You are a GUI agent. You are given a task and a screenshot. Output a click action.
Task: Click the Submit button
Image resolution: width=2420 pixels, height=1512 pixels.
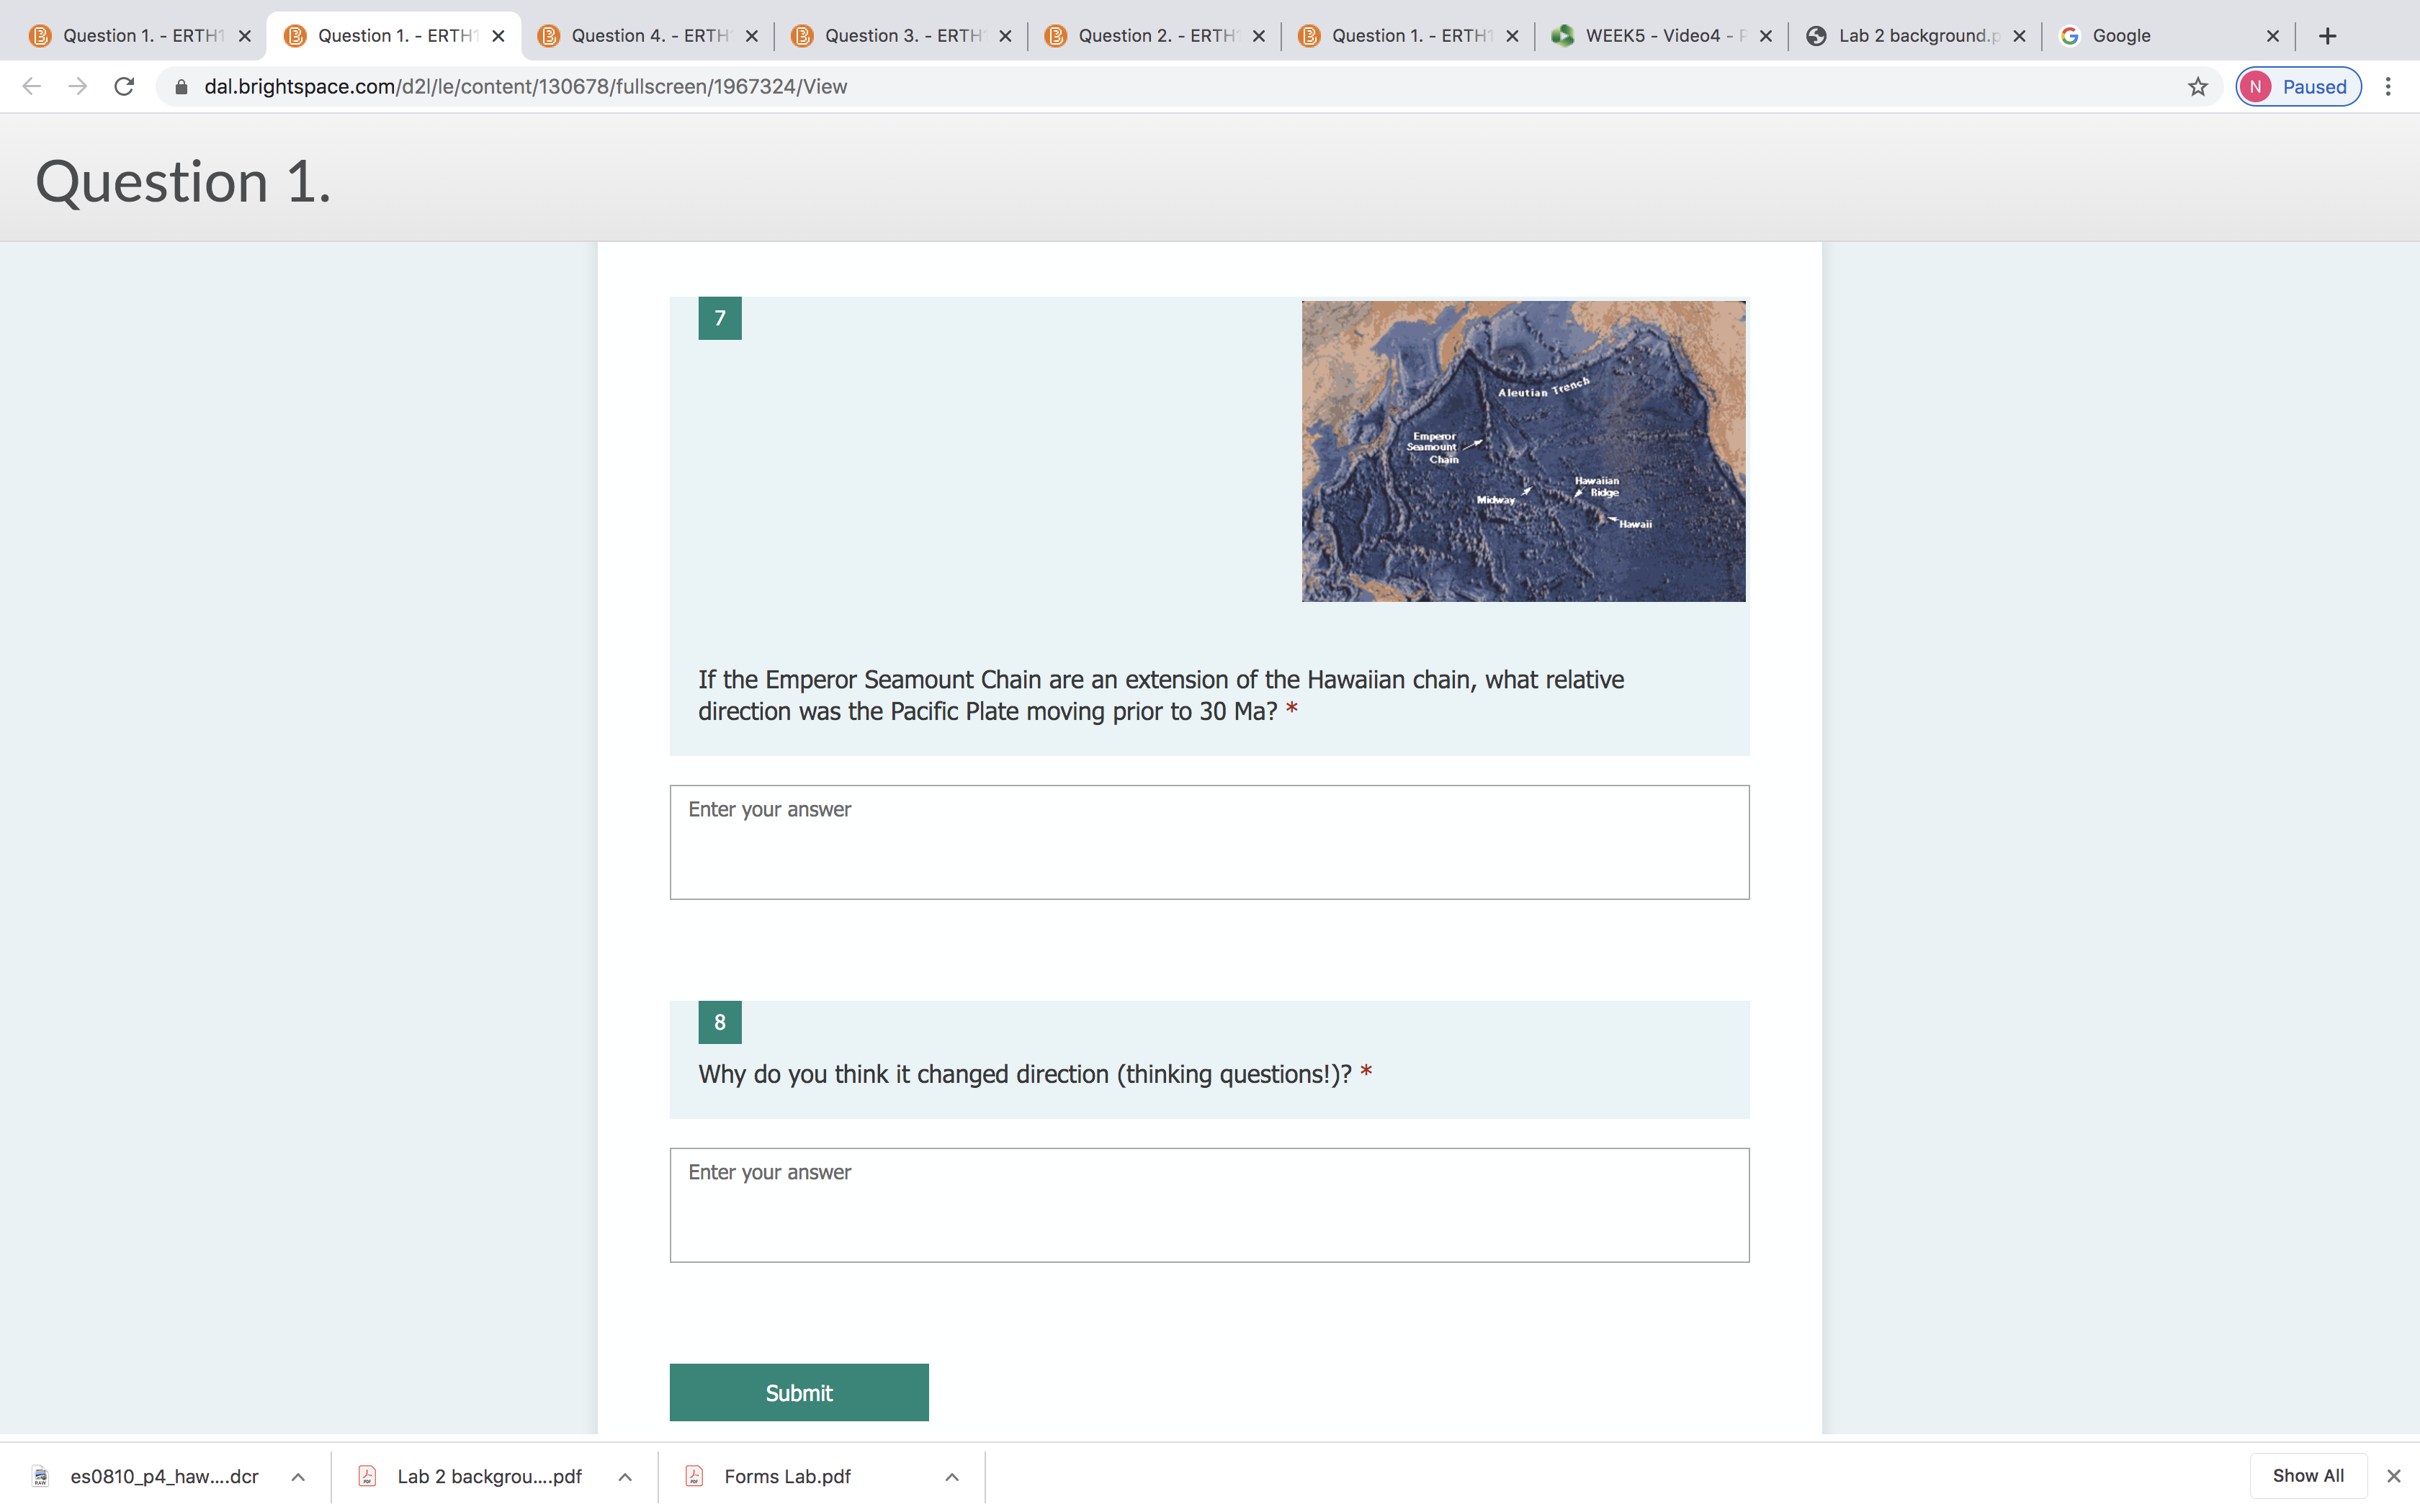coord(798,1392)
